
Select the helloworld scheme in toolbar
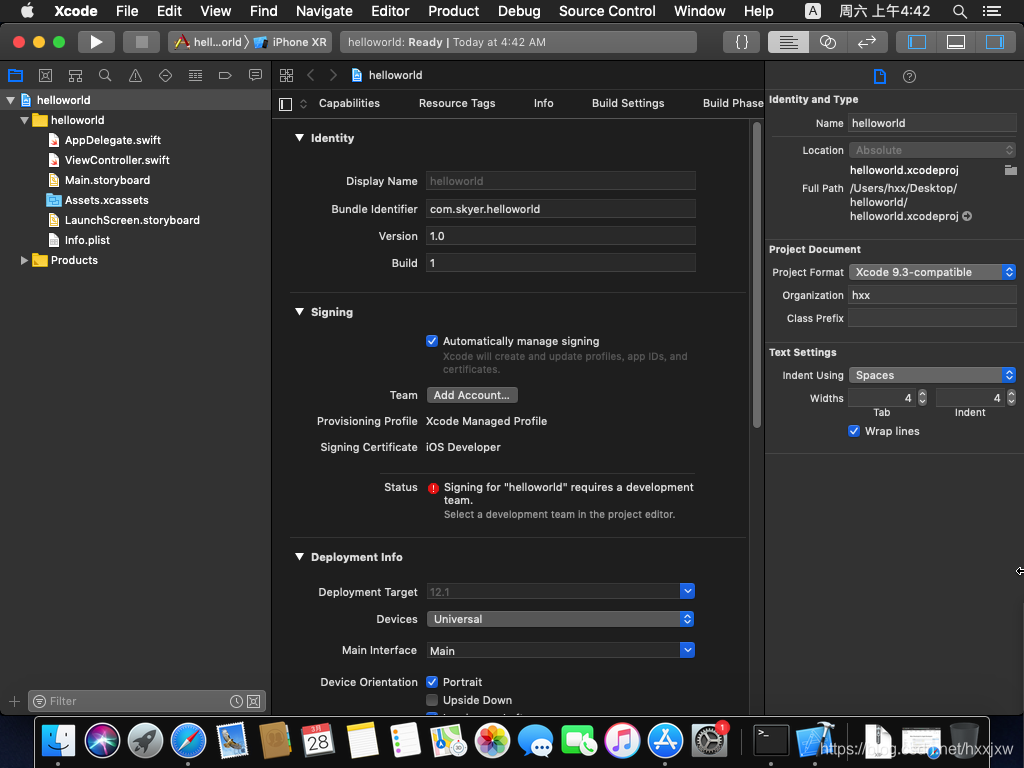(x=208, y=42)
